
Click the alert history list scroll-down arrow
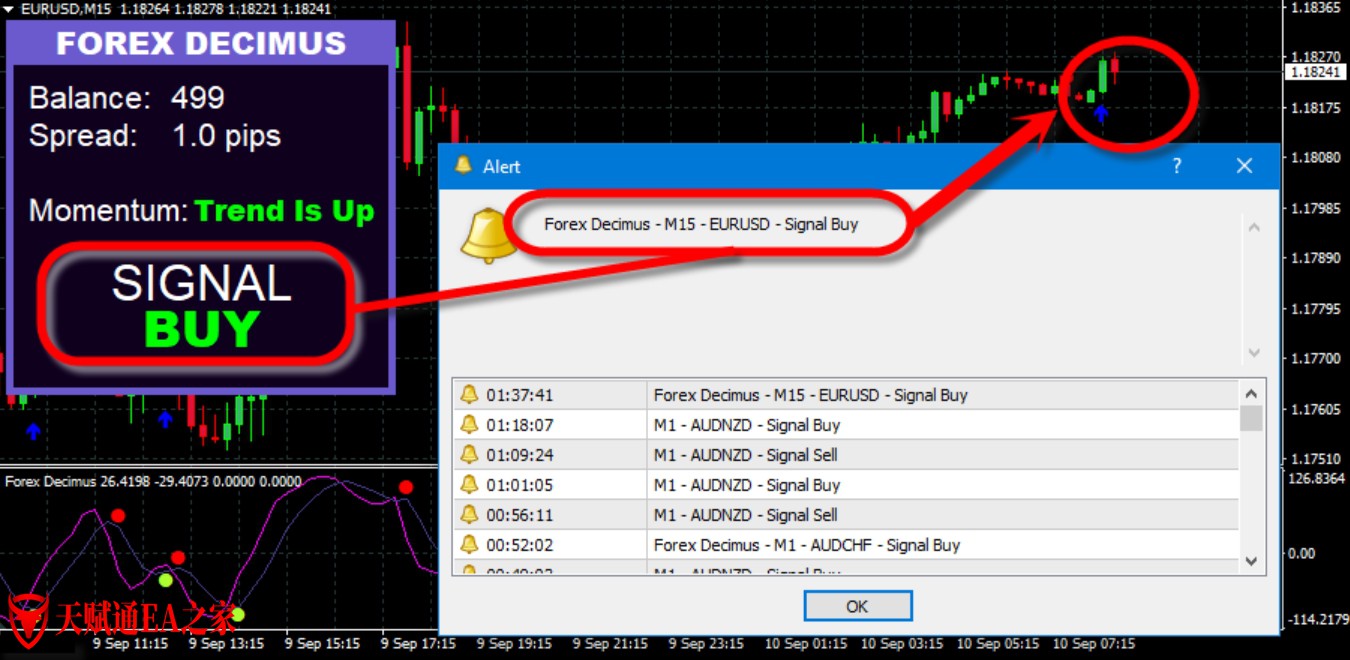point(1251,562)
